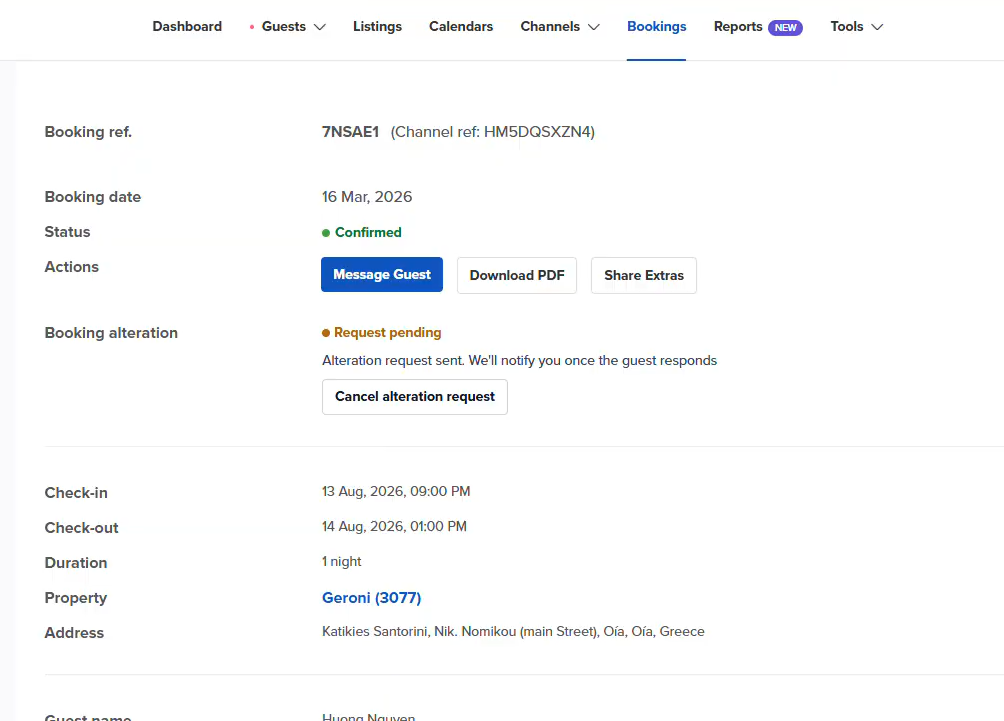The height and width of the screenshot is (721, 1004).
Task: Click the booking reference 7NSAE1
Action: click(350, 132)
